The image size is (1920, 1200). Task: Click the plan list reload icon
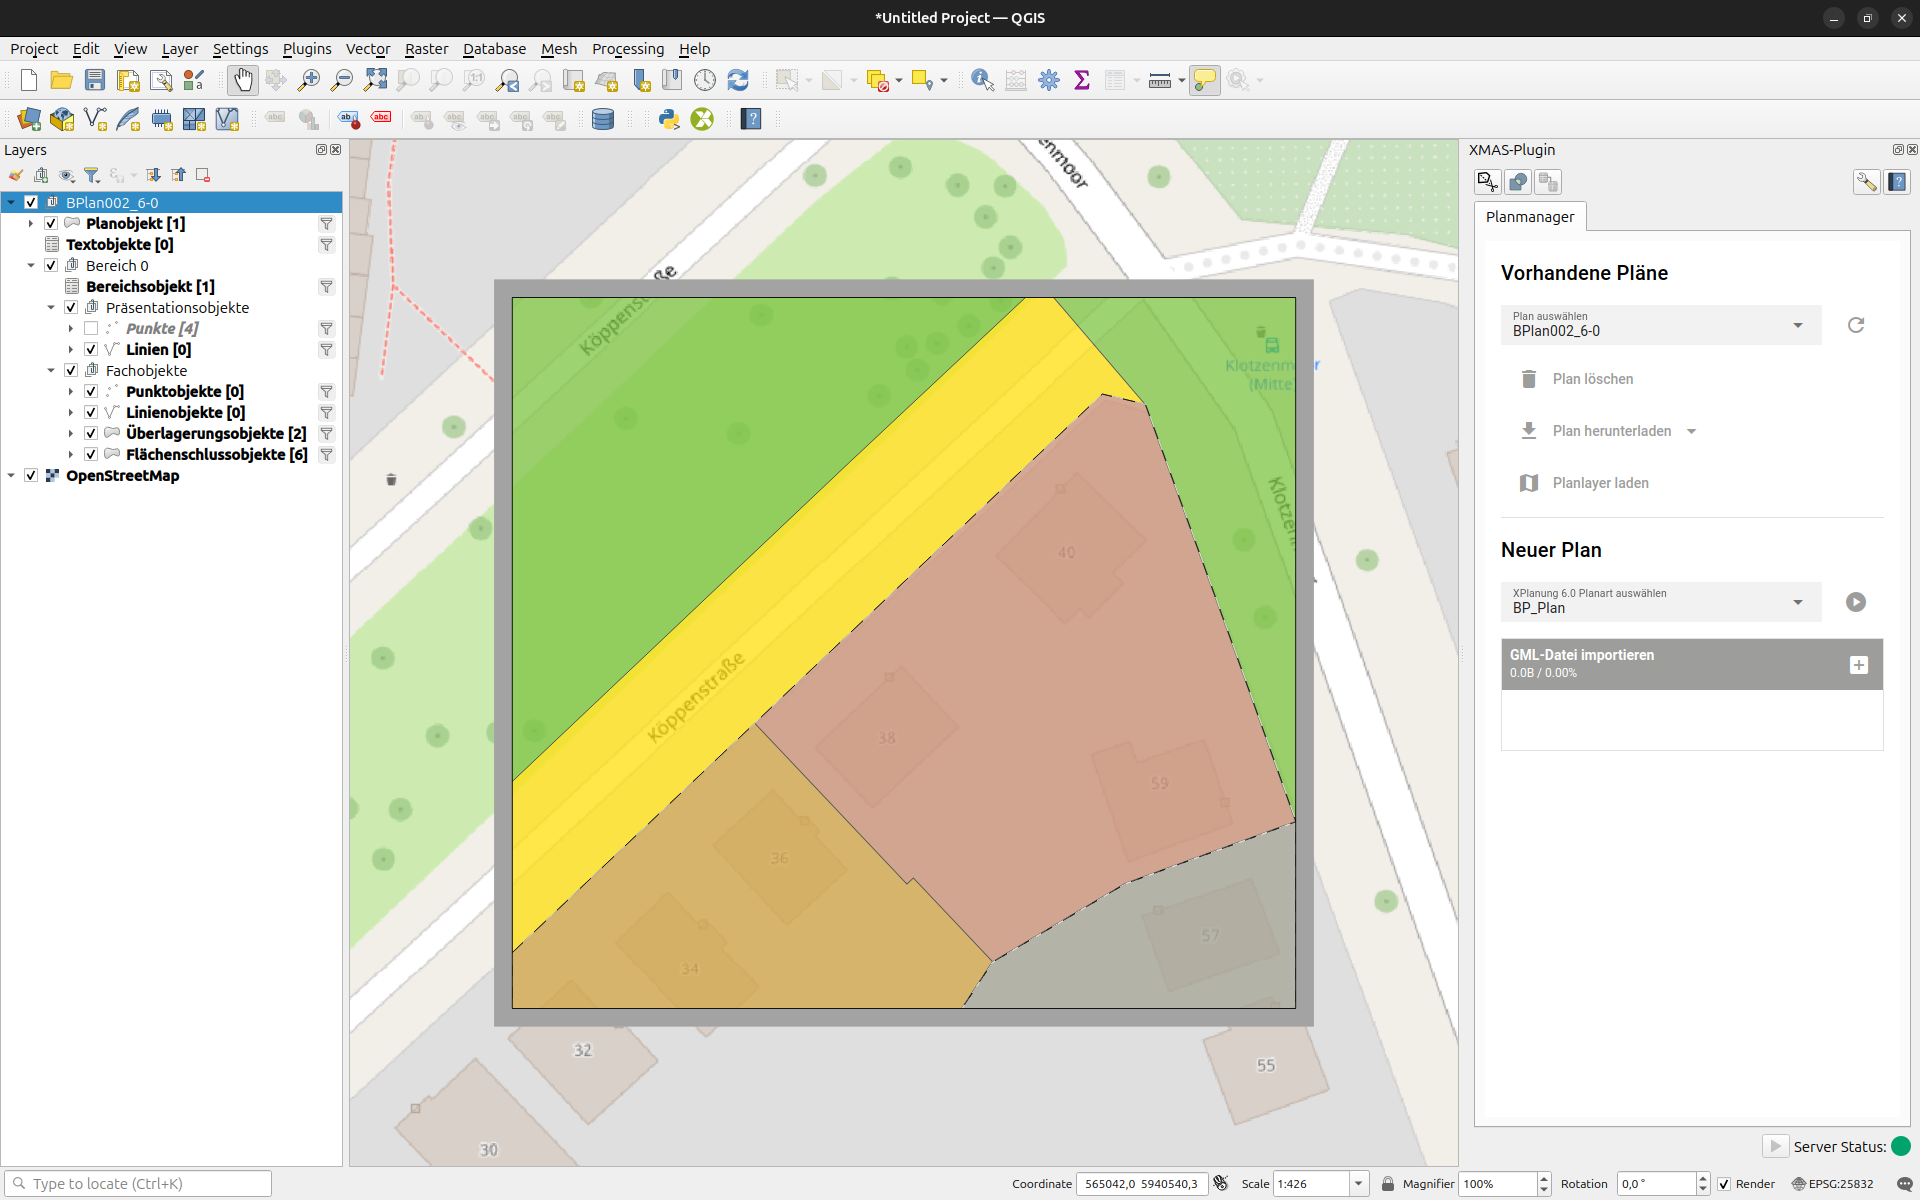pos(1856,325)
